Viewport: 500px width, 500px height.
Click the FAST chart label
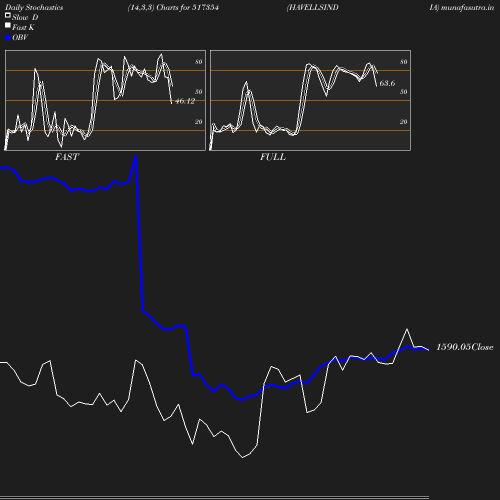(x=67, y=157)
